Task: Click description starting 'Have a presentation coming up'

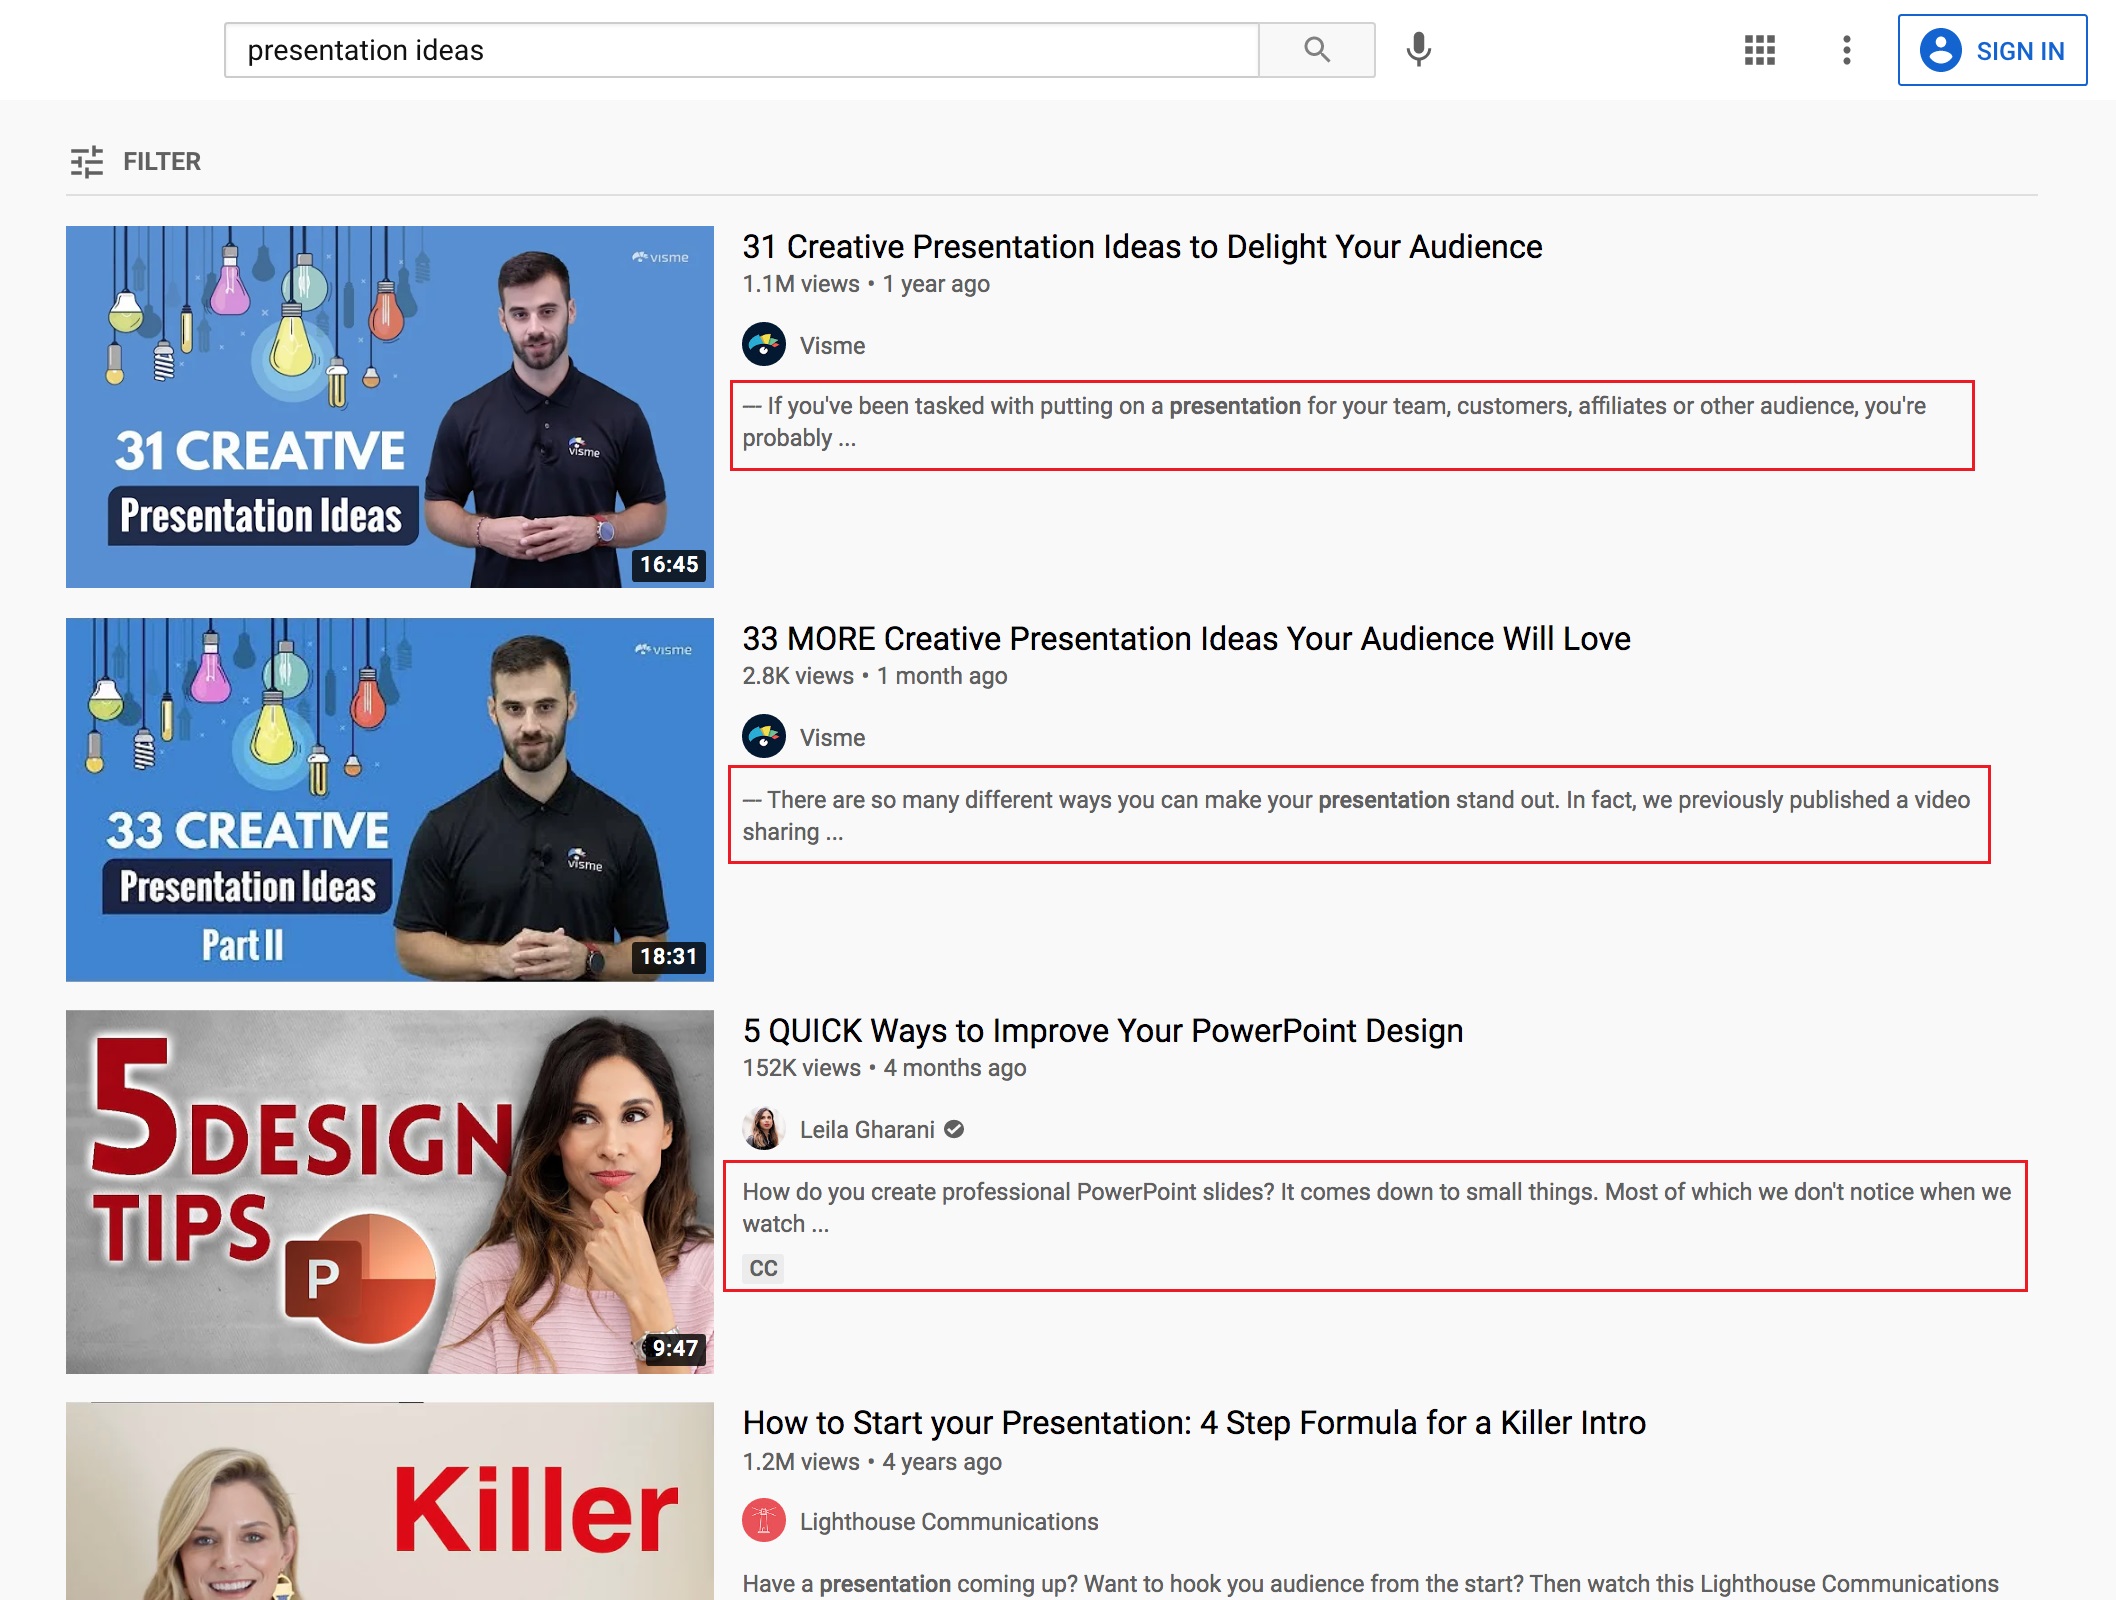Action: tap(1370, 1584)
